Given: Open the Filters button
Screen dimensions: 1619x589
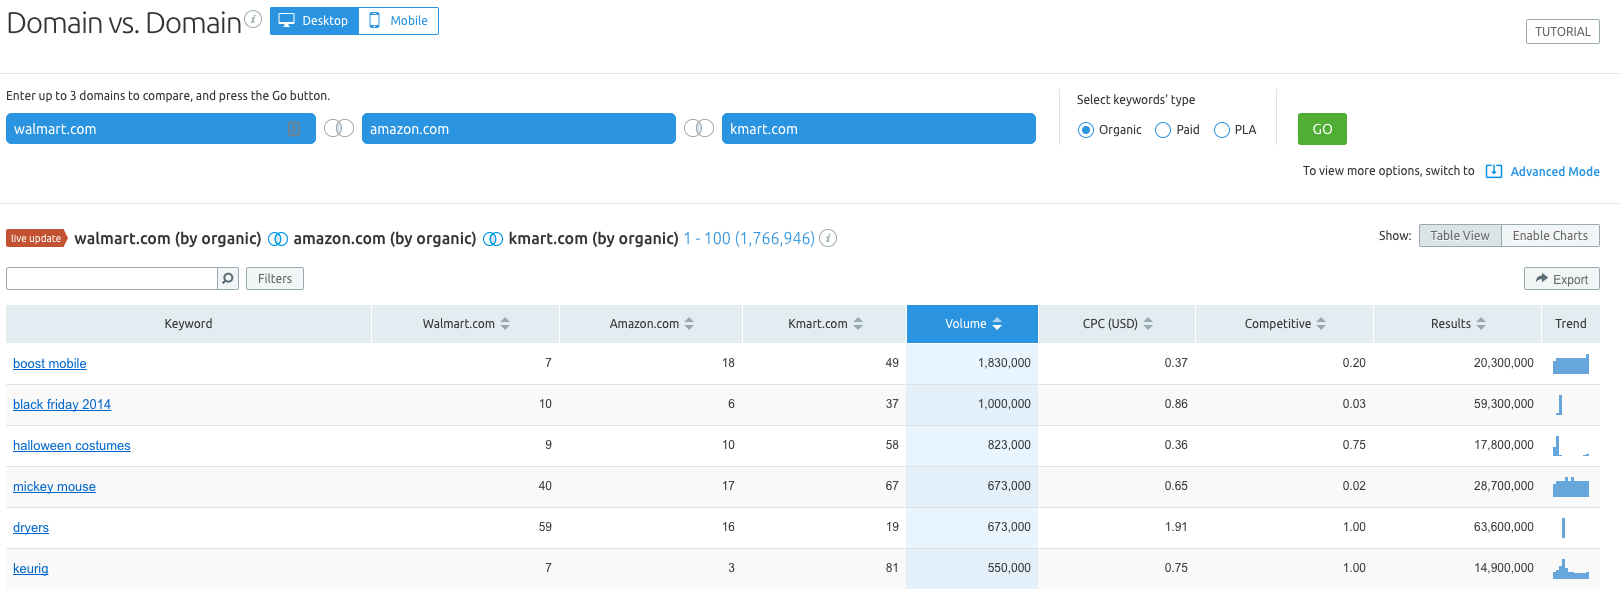Looking at the screenshot, I should coord(275,279).
